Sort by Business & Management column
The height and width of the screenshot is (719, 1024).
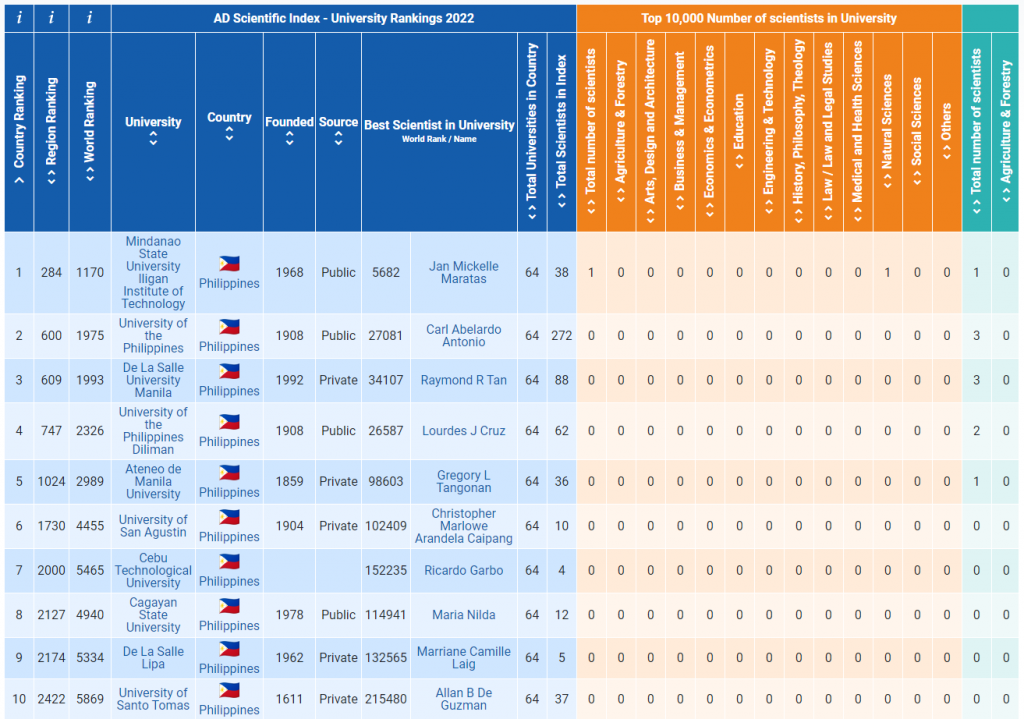coord(680,203)
